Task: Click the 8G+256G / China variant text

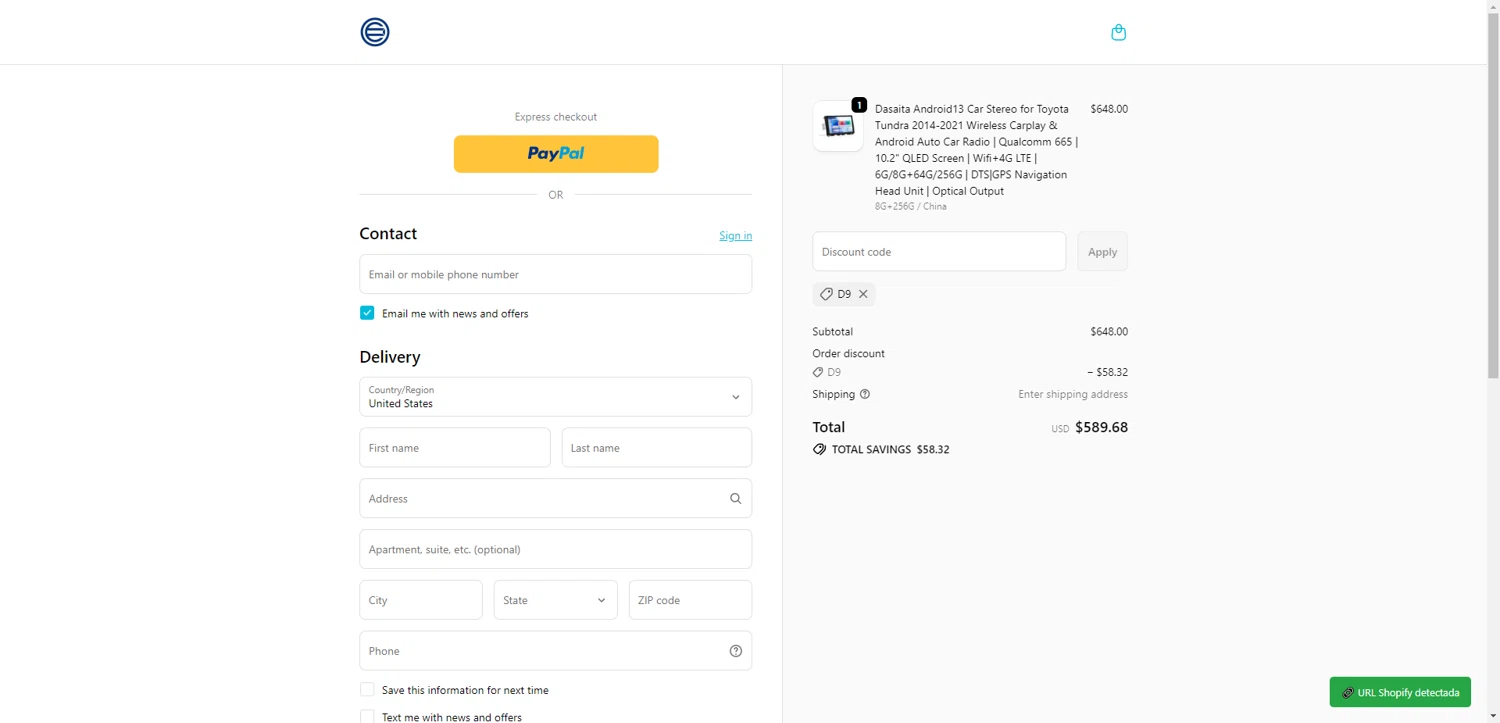Action: [x=911, y=207]
